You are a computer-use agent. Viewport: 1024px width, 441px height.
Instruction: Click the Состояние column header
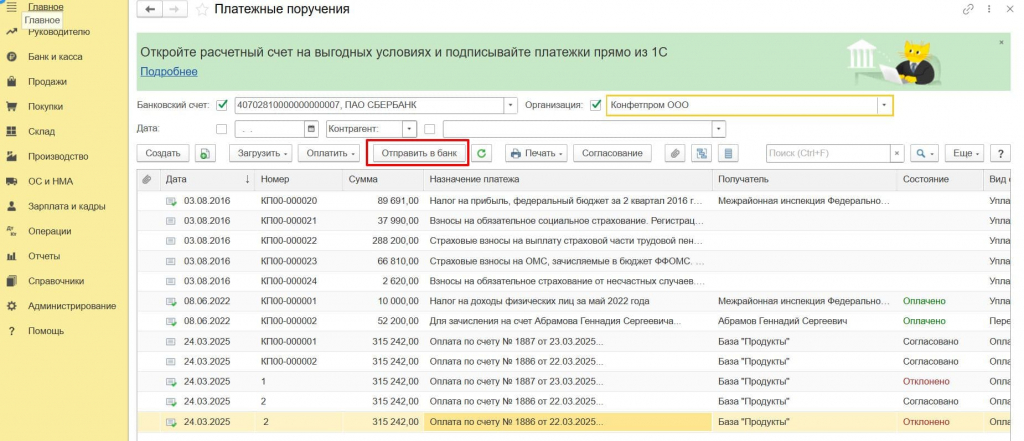point(939,179)
